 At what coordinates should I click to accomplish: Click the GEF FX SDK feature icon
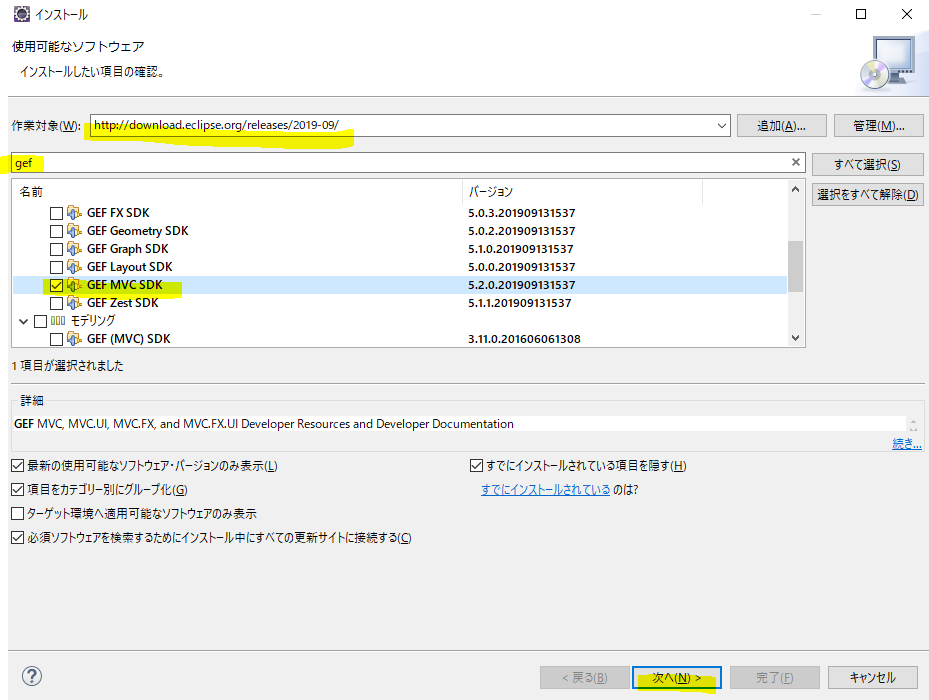74,213
